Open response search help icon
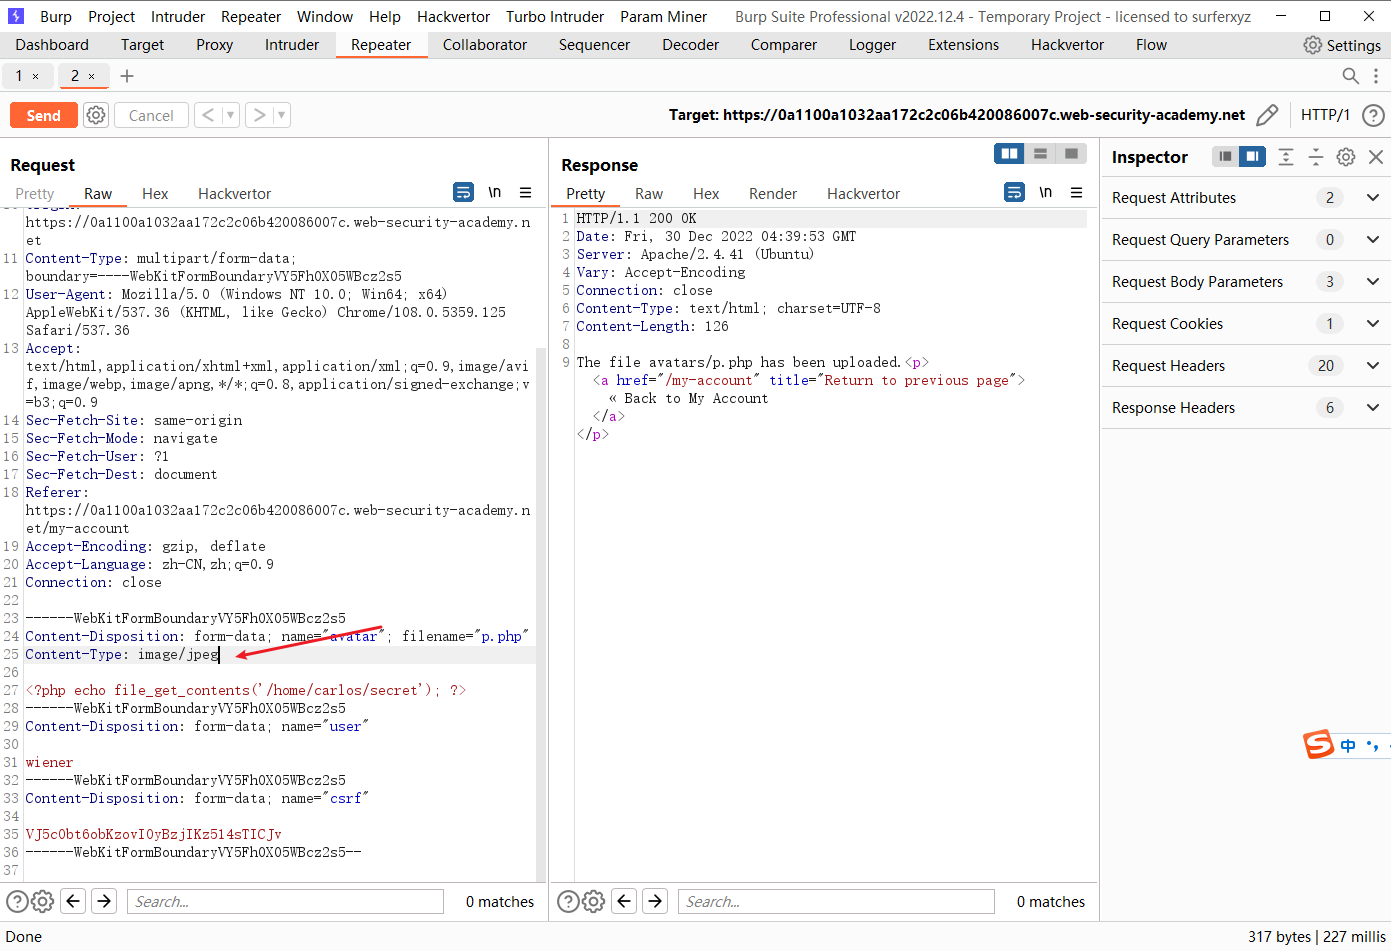Viewport: 1391px width, 951px height. click(x=568, y=901)
